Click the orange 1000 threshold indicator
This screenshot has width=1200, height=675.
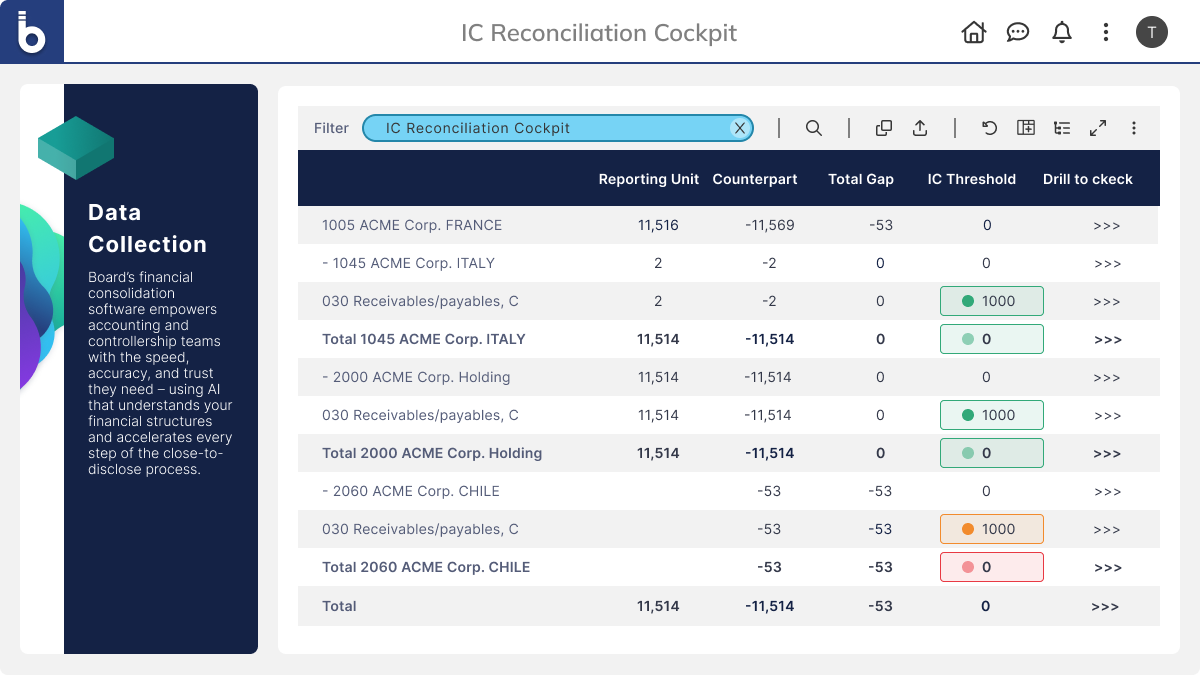pos(991,529)
